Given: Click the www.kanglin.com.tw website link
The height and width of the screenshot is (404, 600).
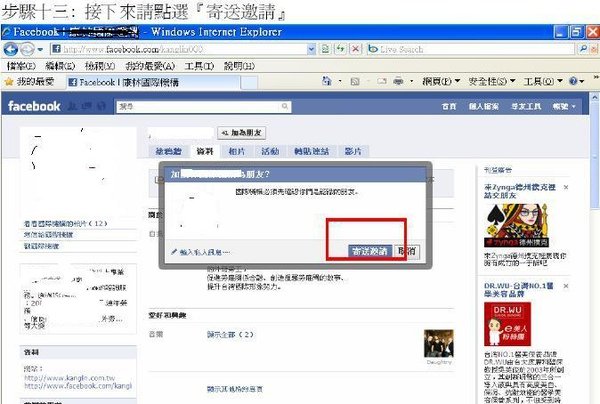Looking at the screenshot, I should pyautogui.click(x=69, y=378).
